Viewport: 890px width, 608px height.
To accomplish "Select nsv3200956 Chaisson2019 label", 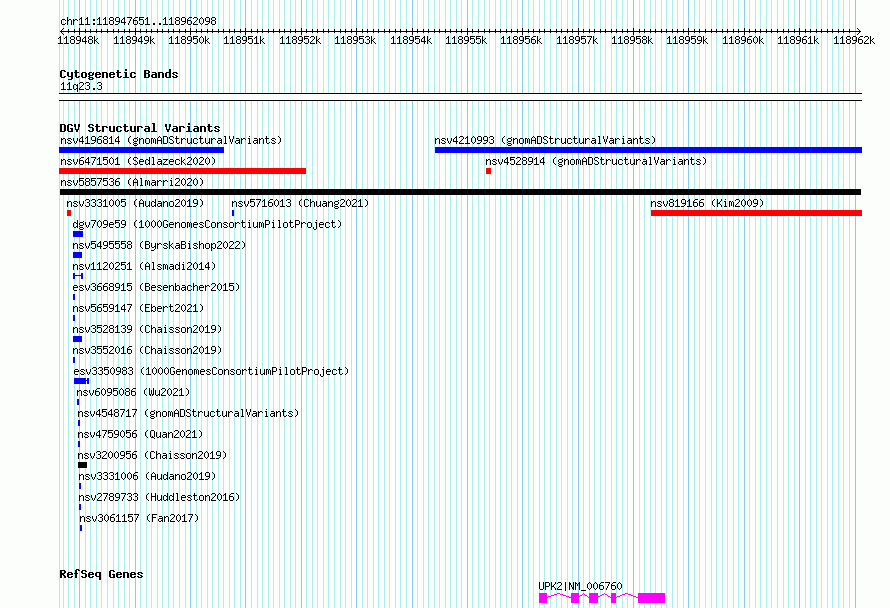I will 152,455.
